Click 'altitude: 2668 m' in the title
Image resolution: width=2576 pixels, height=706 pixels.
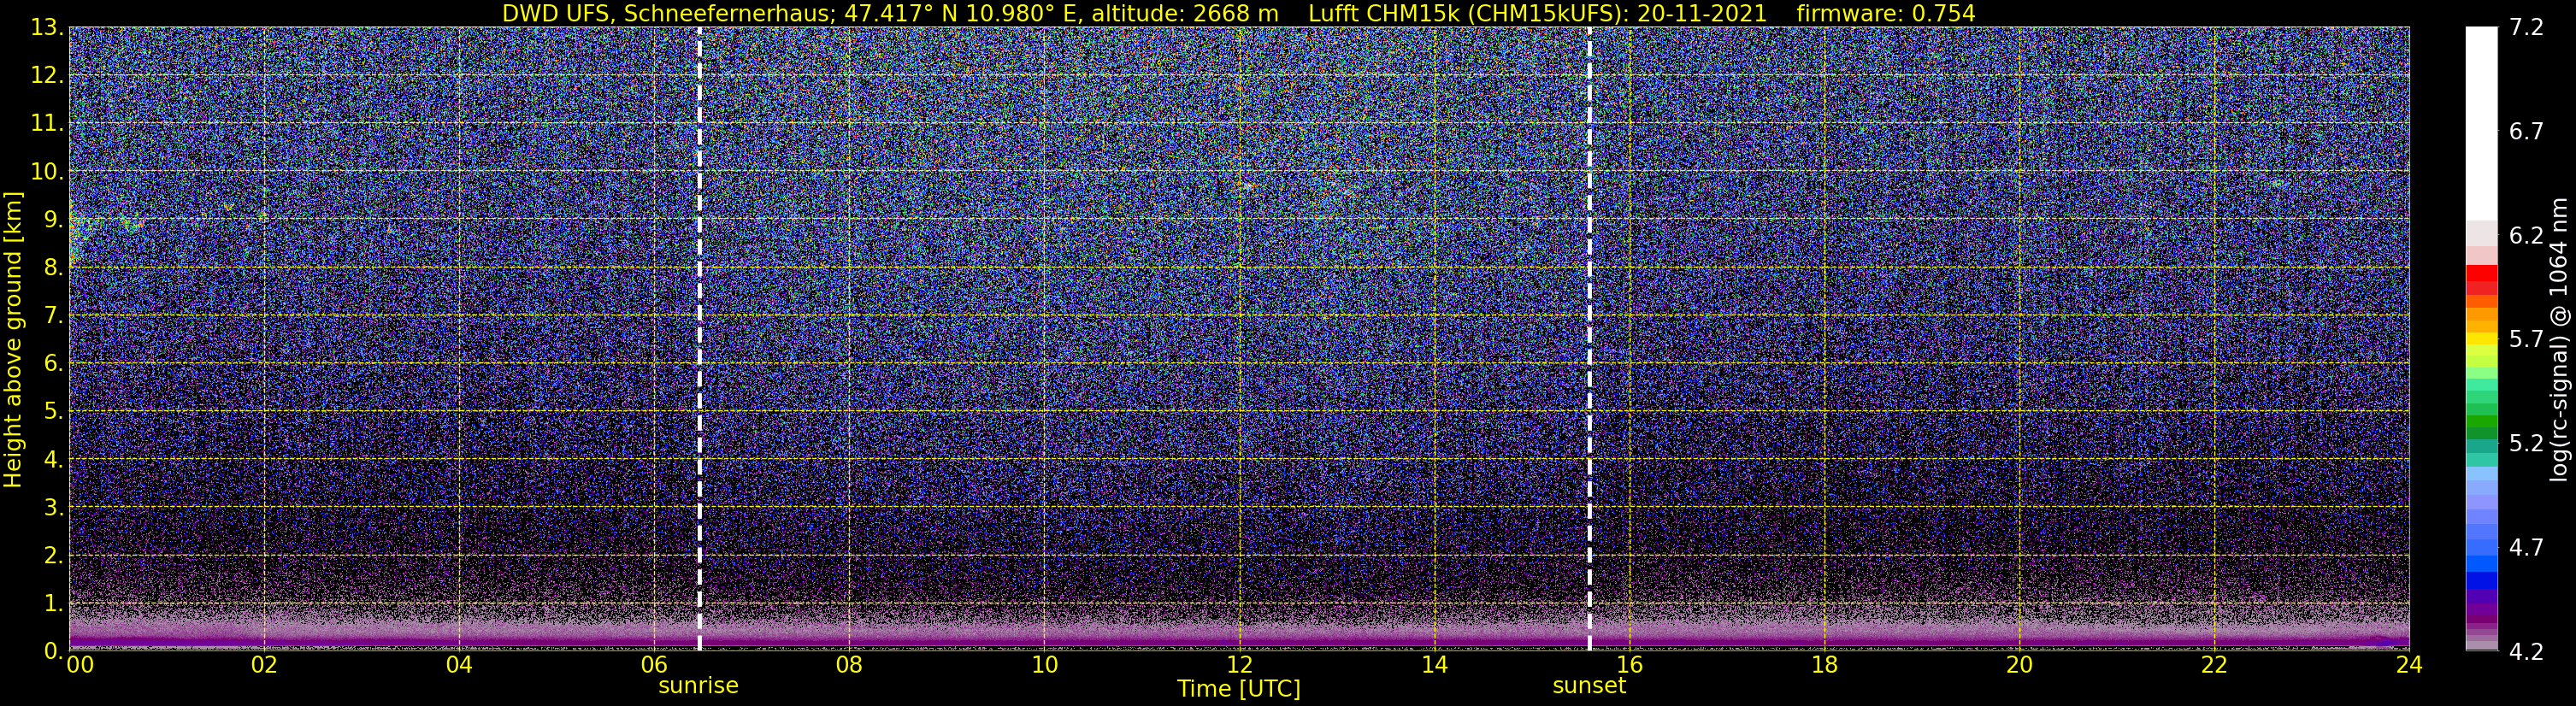click(x=1185, y=13)
